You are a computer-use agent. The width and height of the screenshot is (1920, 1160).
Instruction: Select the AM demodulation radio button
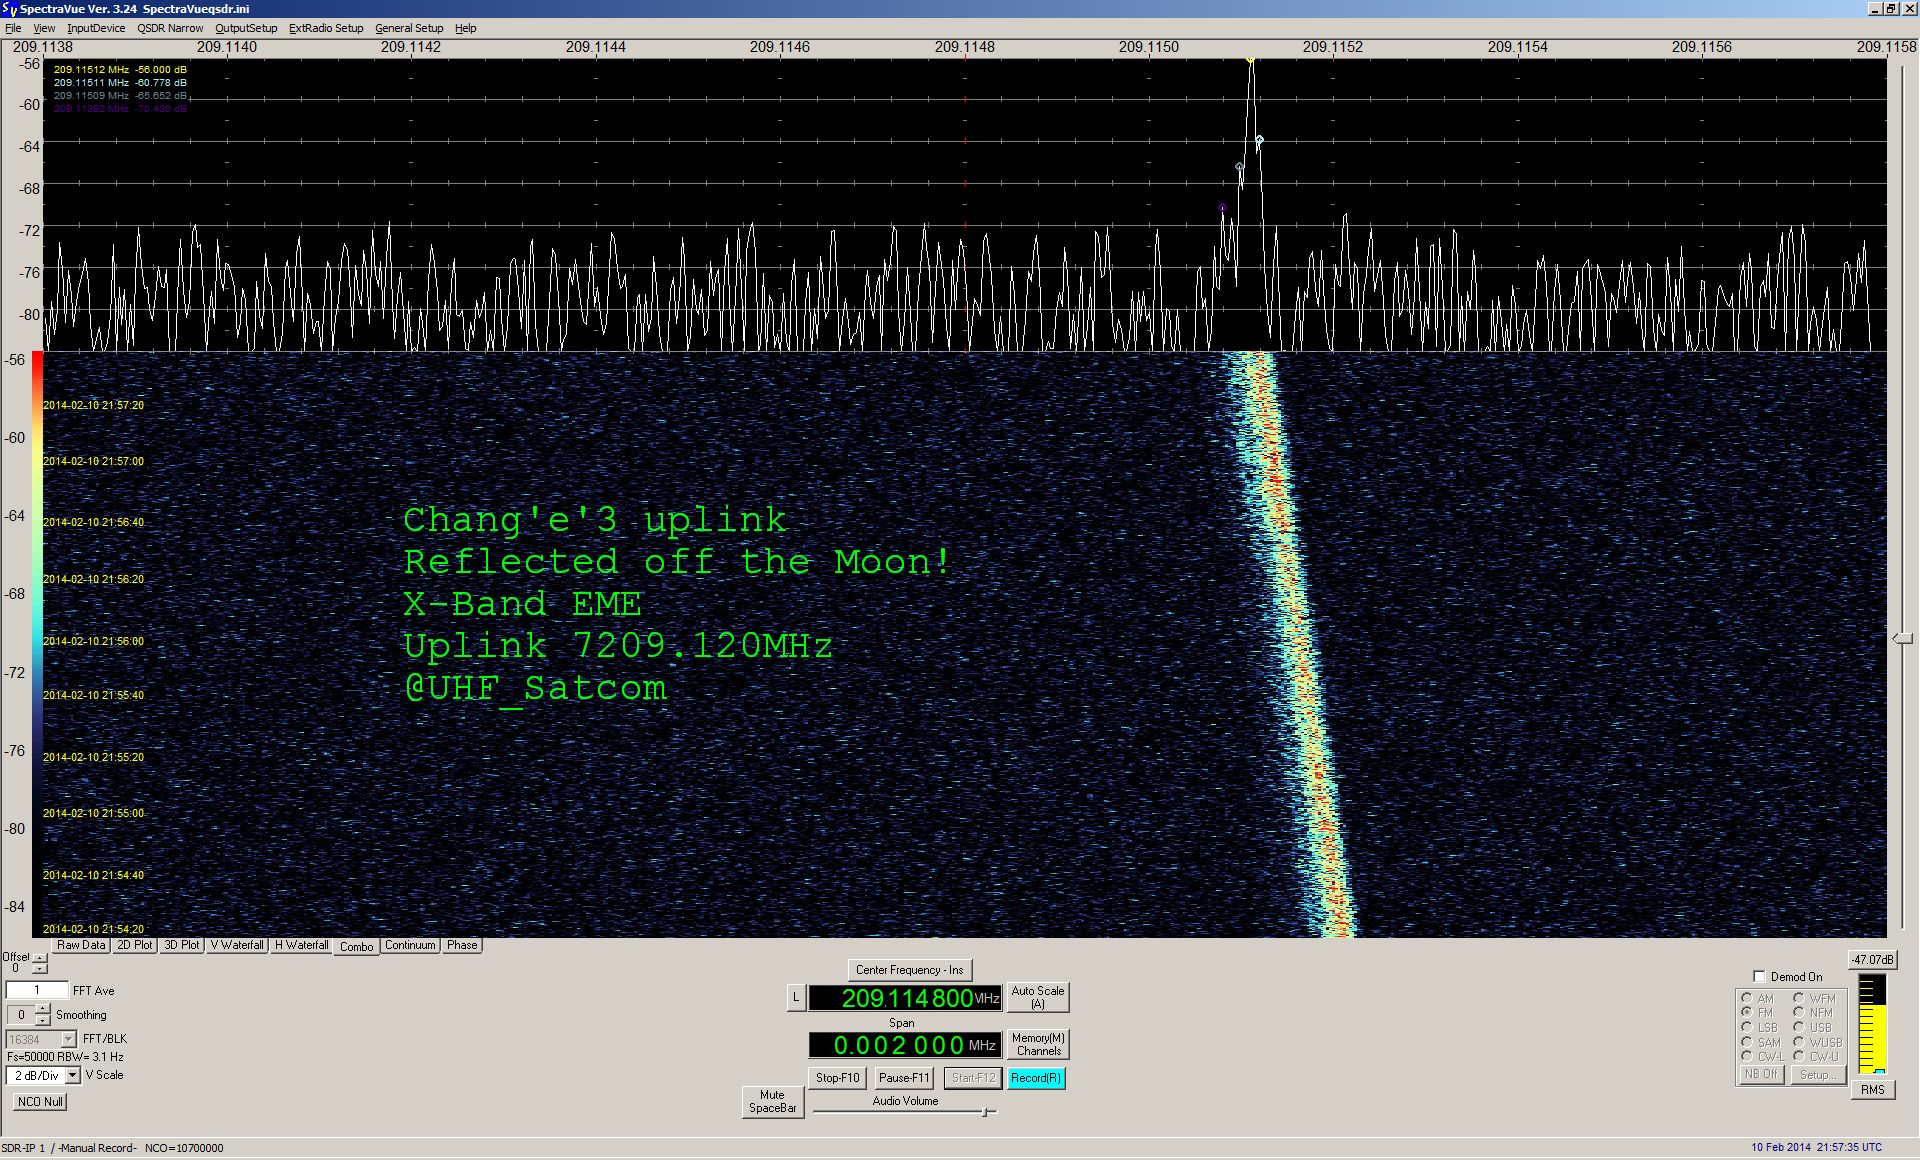[1746, 998]
